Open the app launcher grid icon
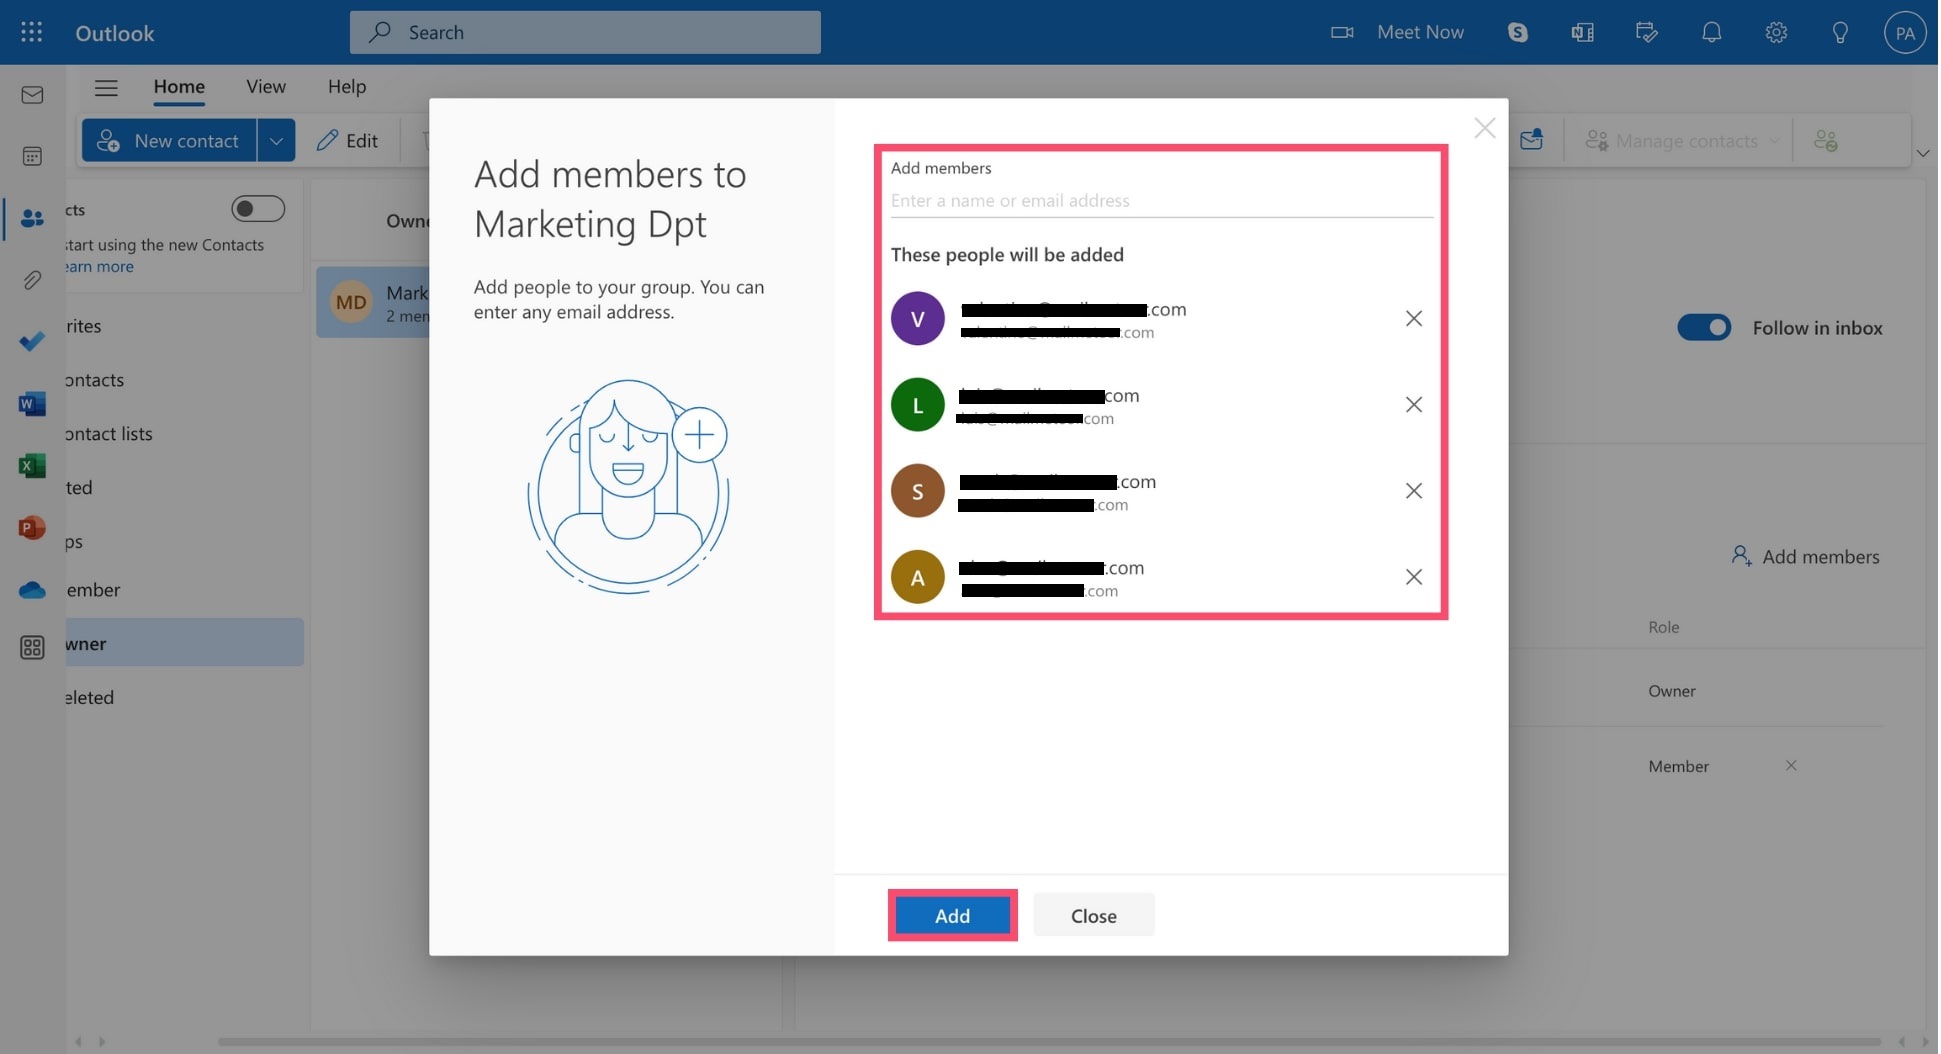Screen dimensions: 1941x1054 tap(31, 32)
